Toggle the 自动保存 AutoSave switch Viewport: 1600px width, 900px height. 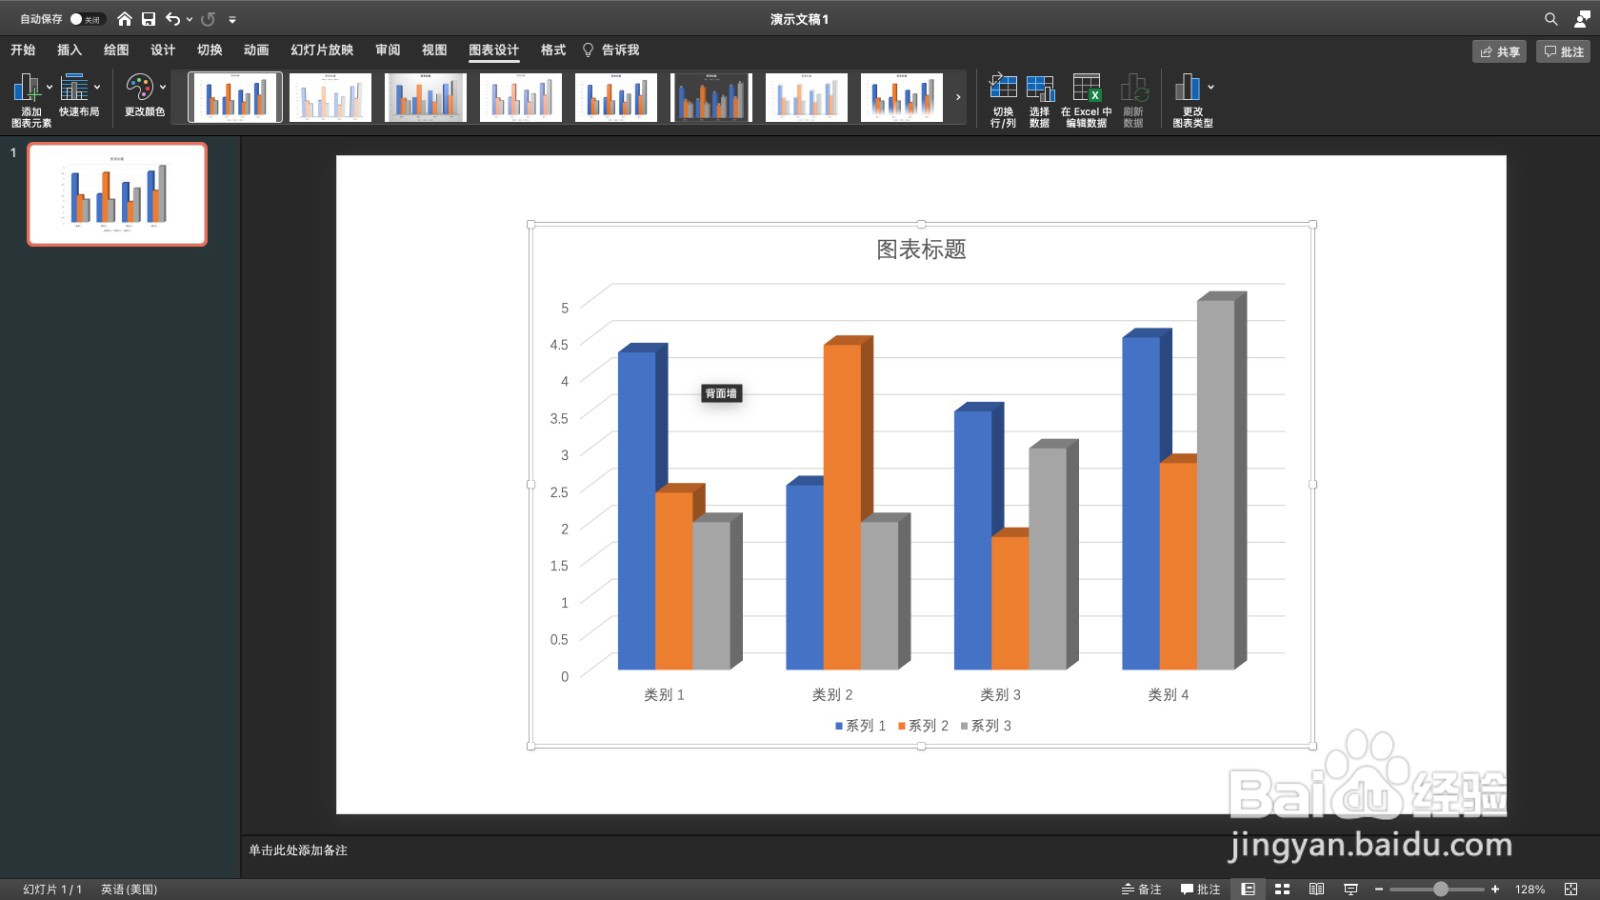tap(85, 19)
